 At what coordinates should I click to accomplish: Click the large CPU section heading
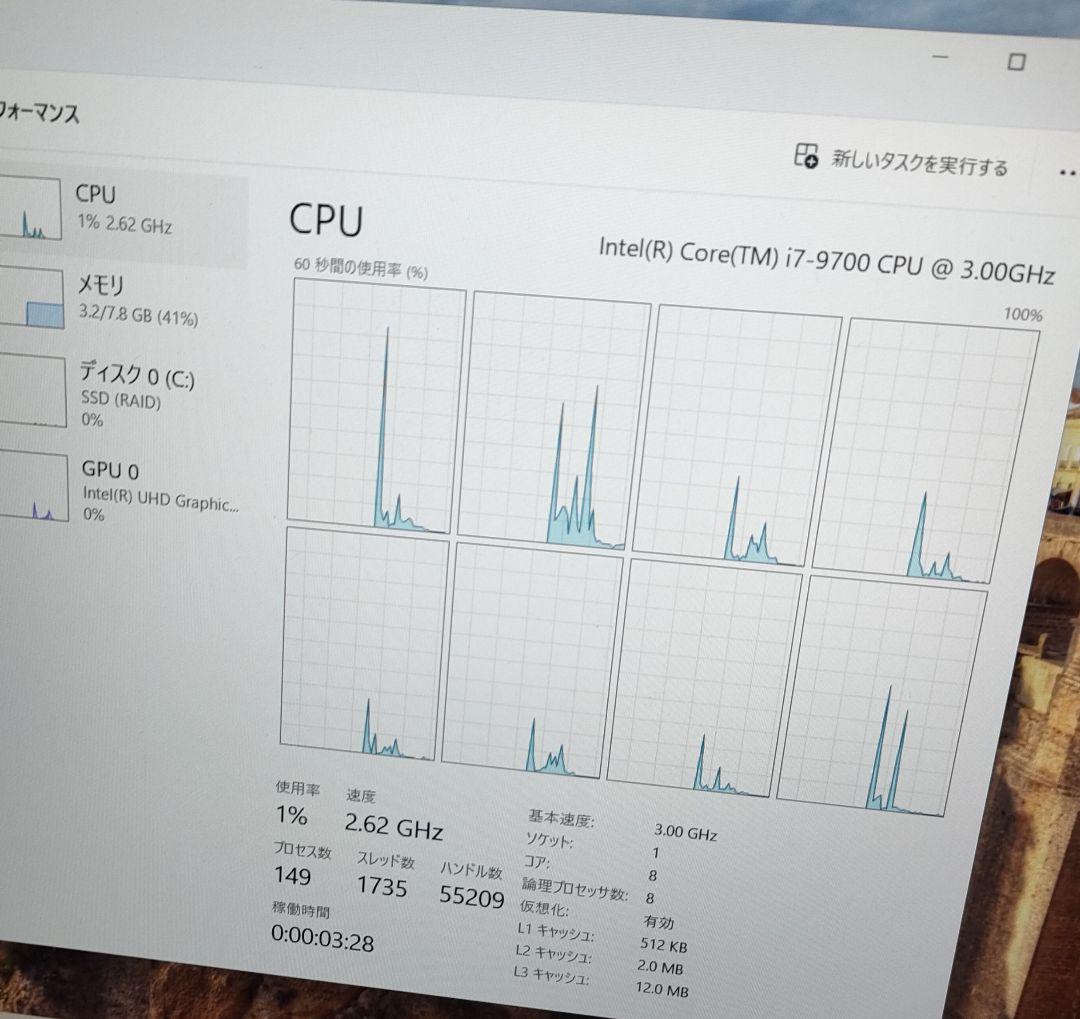pos(326,220)
